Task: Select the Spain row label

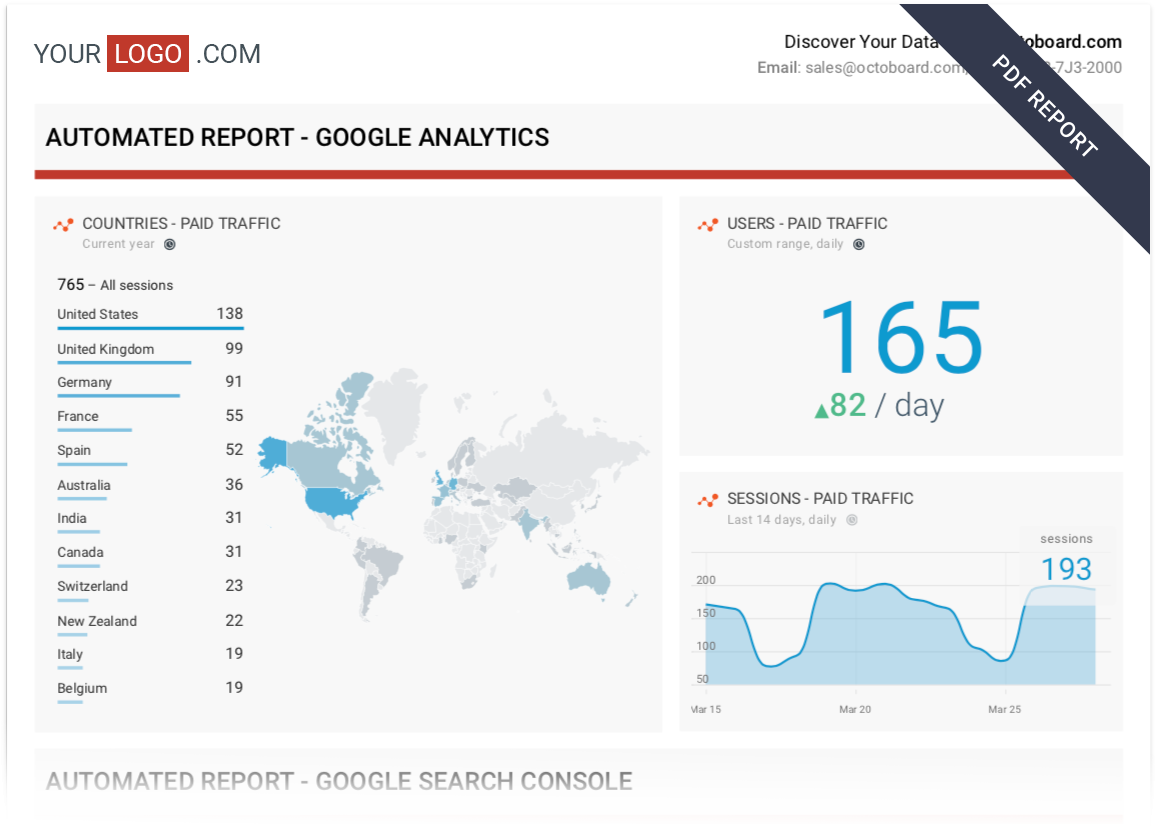Action: (x=74, y=450)
